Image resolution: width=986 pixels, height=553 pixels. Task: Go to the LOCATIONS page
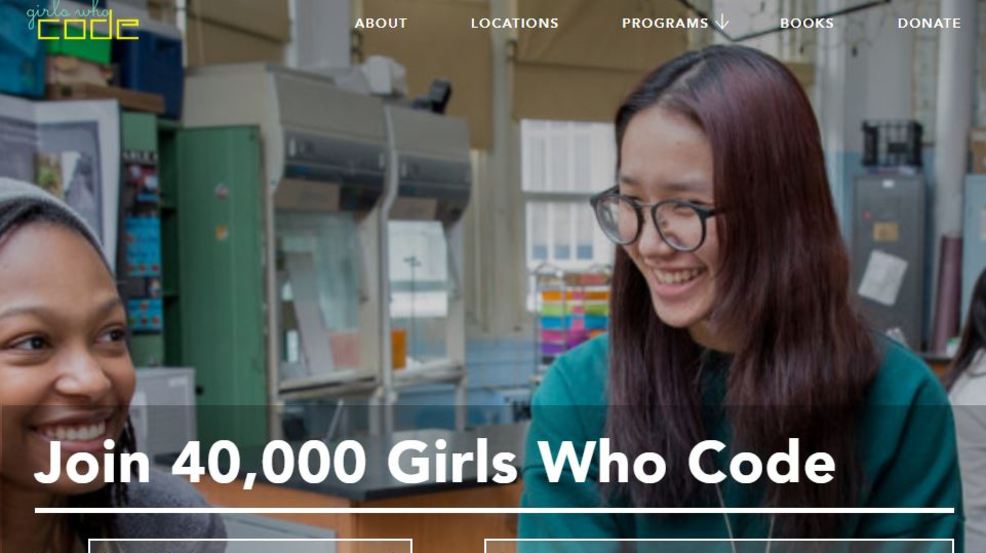click(x=514, y=23)
